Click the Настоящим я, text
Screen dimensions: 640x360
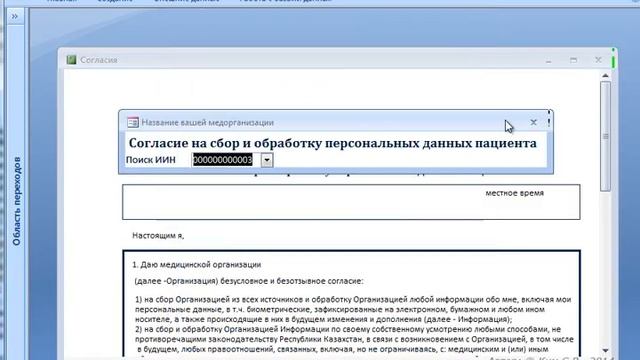pos(158,236)
